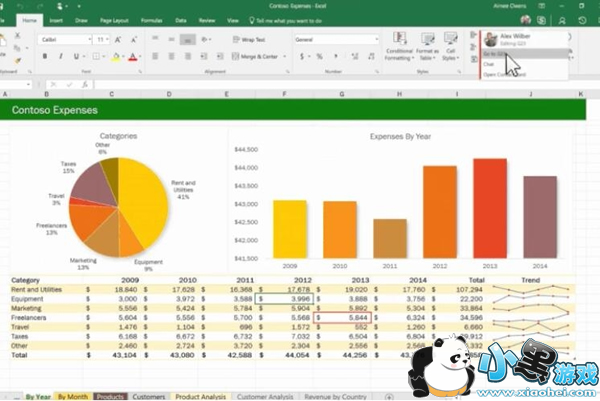Click the Comma Style icon
Viewport: 600px width, 401px height.
(336, 56)
